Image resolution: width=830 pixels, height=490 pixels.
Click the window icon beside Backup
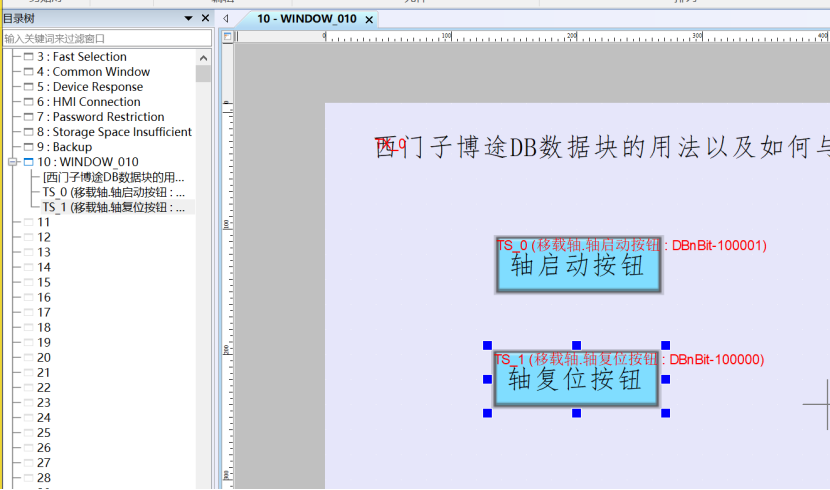(29, 147)
